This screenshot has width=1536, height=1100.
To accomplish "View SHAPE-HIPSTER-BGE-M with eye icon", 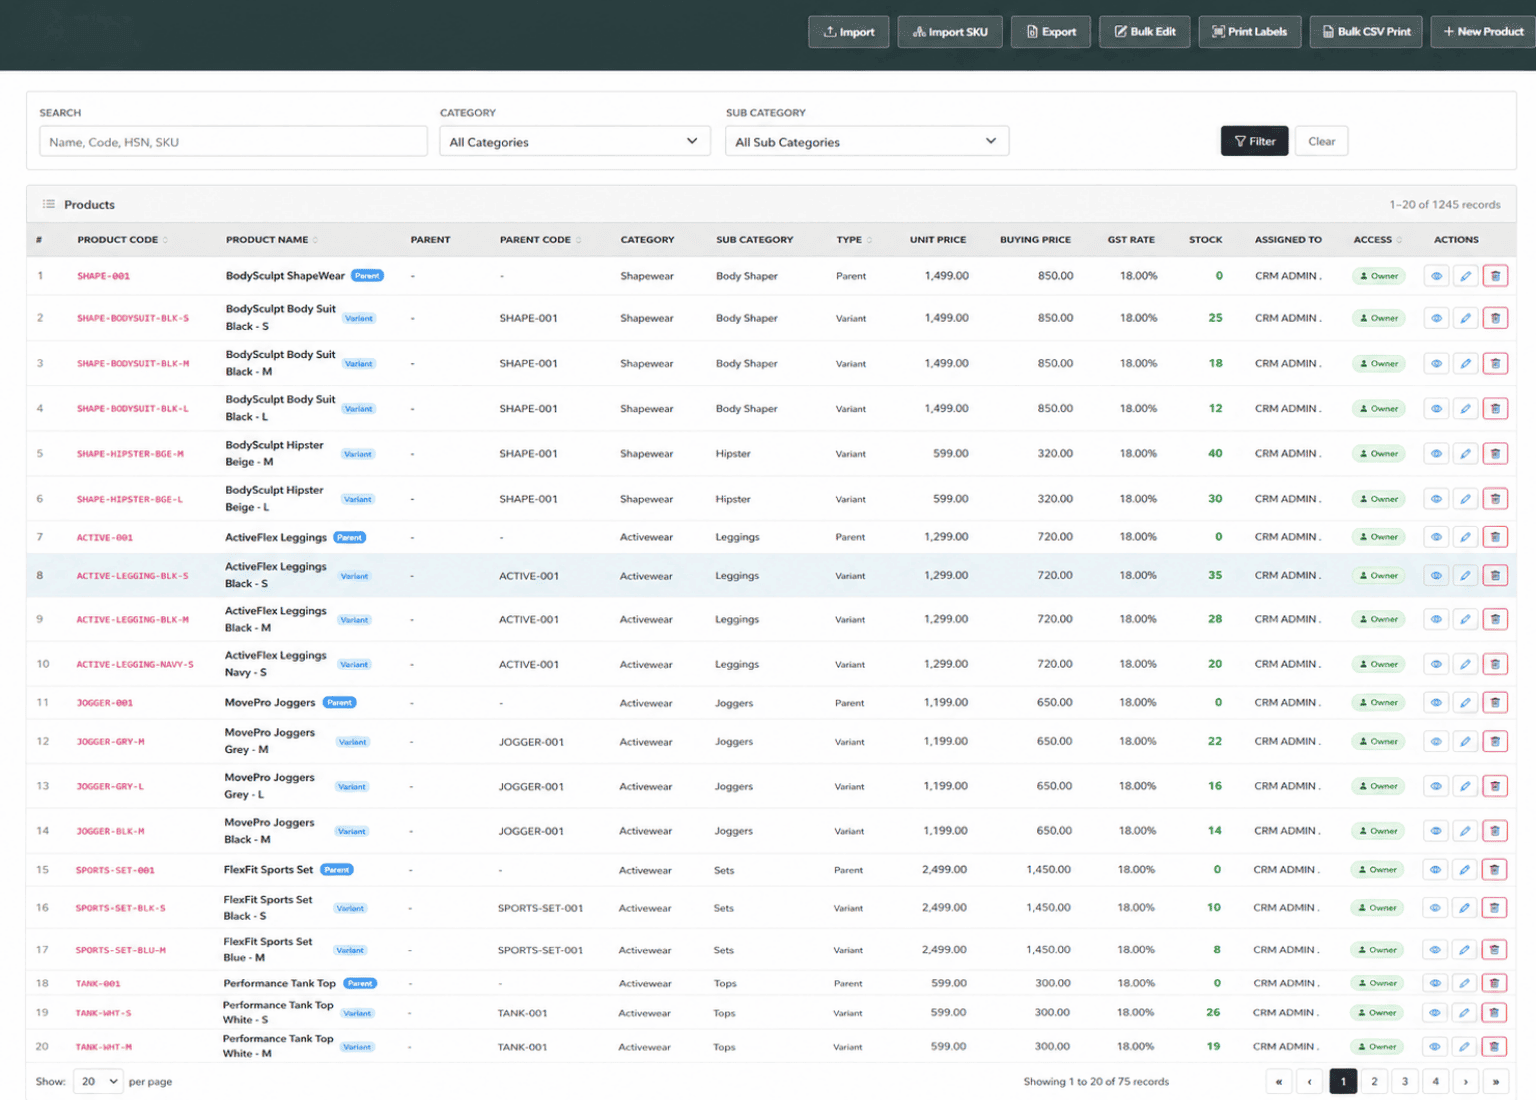I will [x=1436, y=453].
